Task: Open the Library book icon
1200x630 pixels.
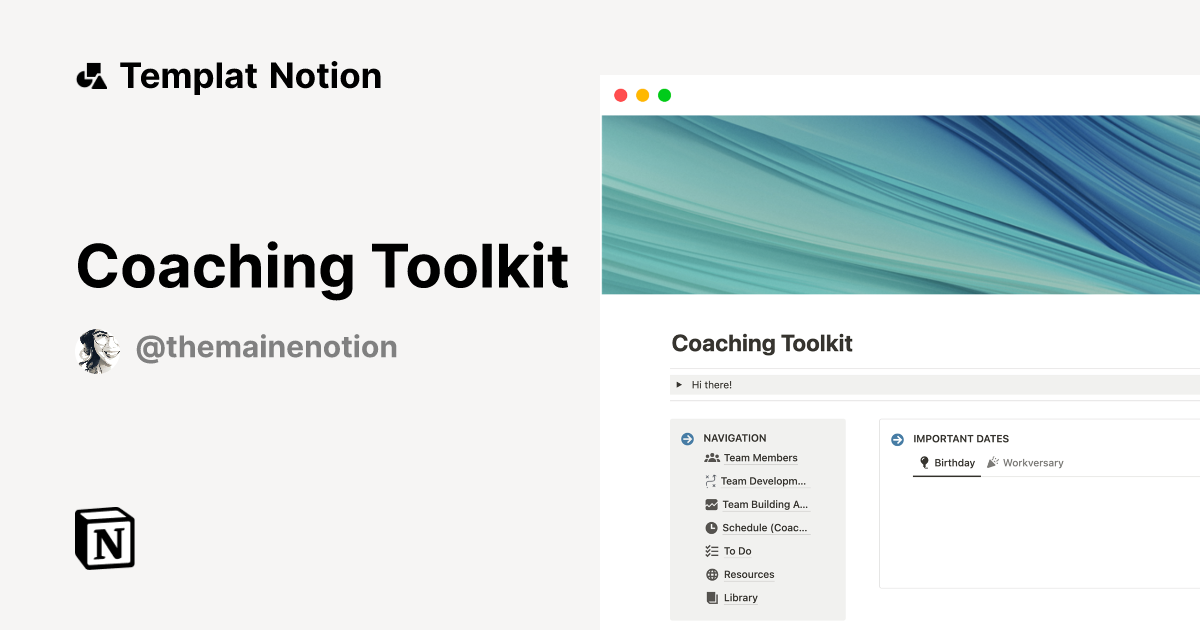Action: click(711, 597)
